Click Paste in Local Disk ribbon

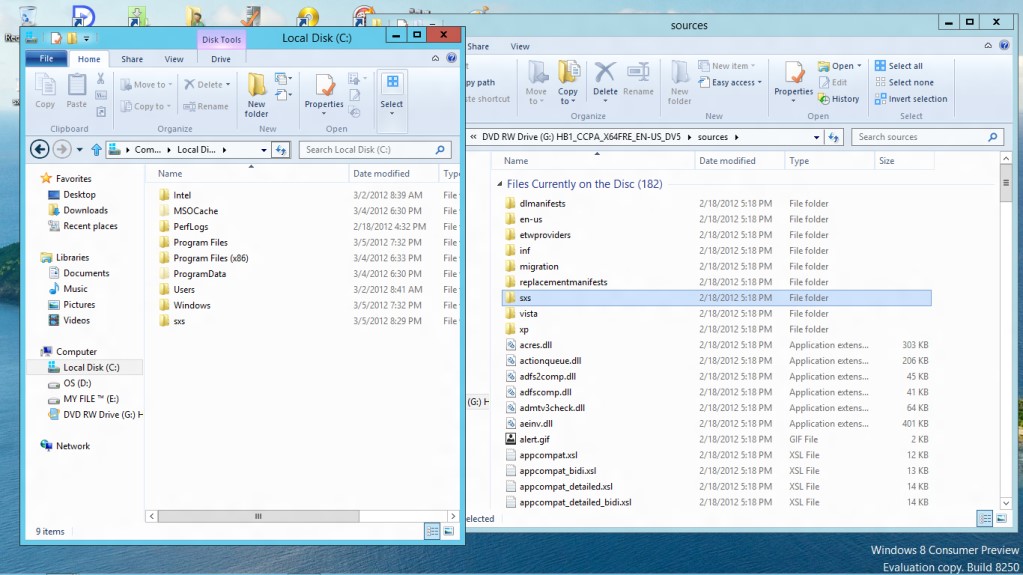pos(76,91)
